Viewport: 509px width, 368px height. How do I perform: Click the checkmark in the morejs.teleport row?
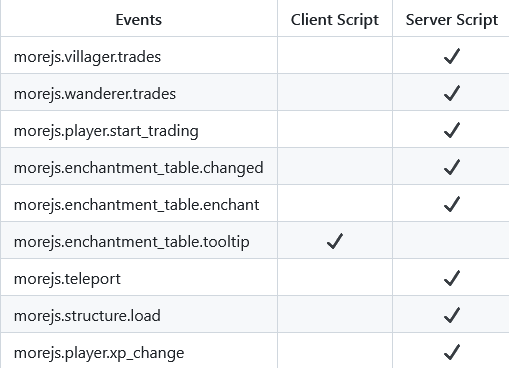[452, 278]
